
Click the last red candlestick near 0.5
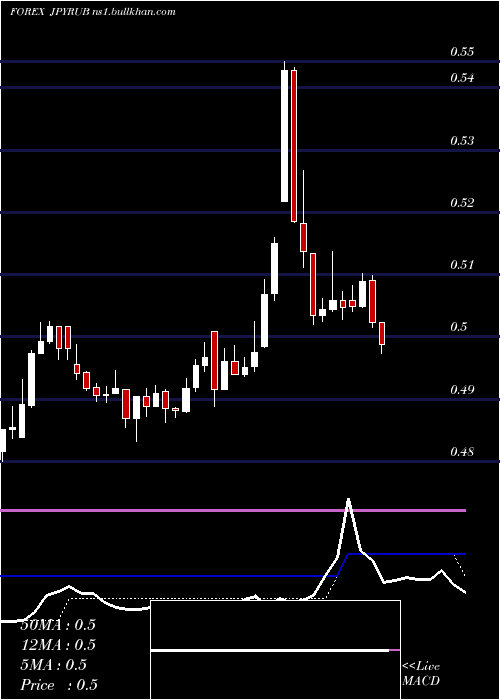382,335
